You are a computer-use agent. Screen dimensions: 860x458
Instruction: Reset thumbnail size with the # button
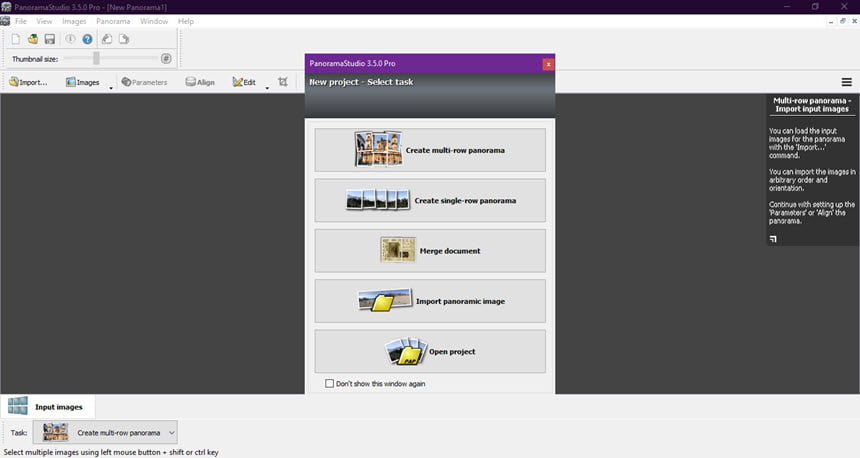[166, 58]
